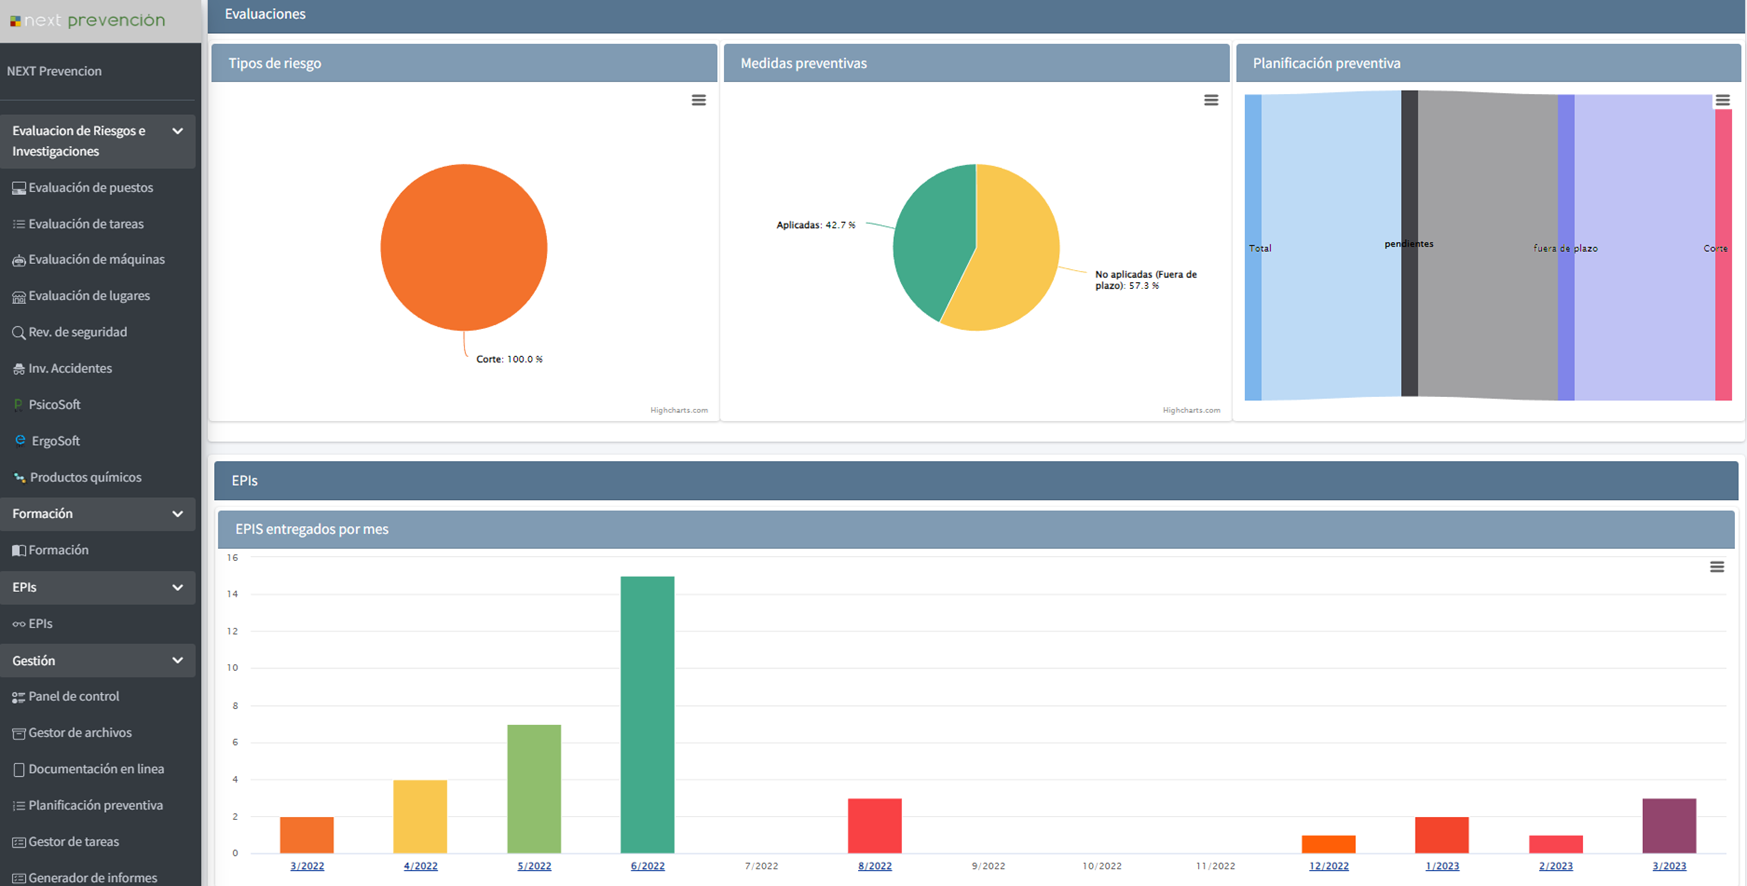Open the Tipos de riesgo chart menu icon
The width and height of the screenshot is (1747, 886).
(699, 100)
